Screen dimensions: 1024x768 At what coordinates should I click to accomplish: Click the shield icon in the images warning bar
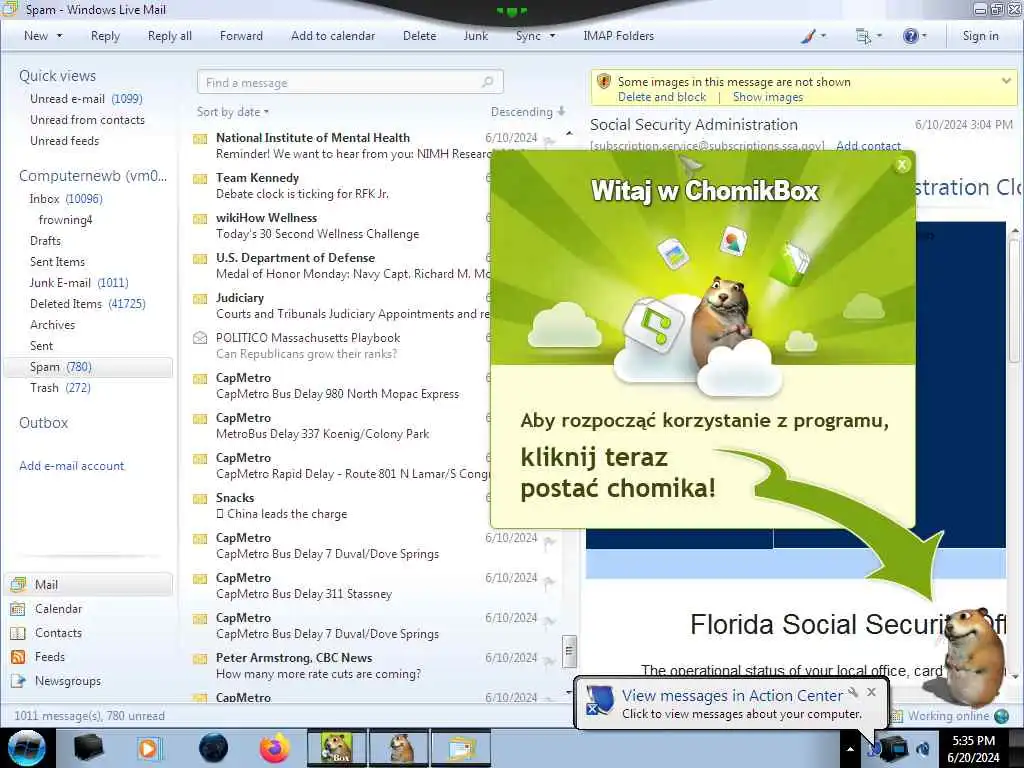coord(603,82)
